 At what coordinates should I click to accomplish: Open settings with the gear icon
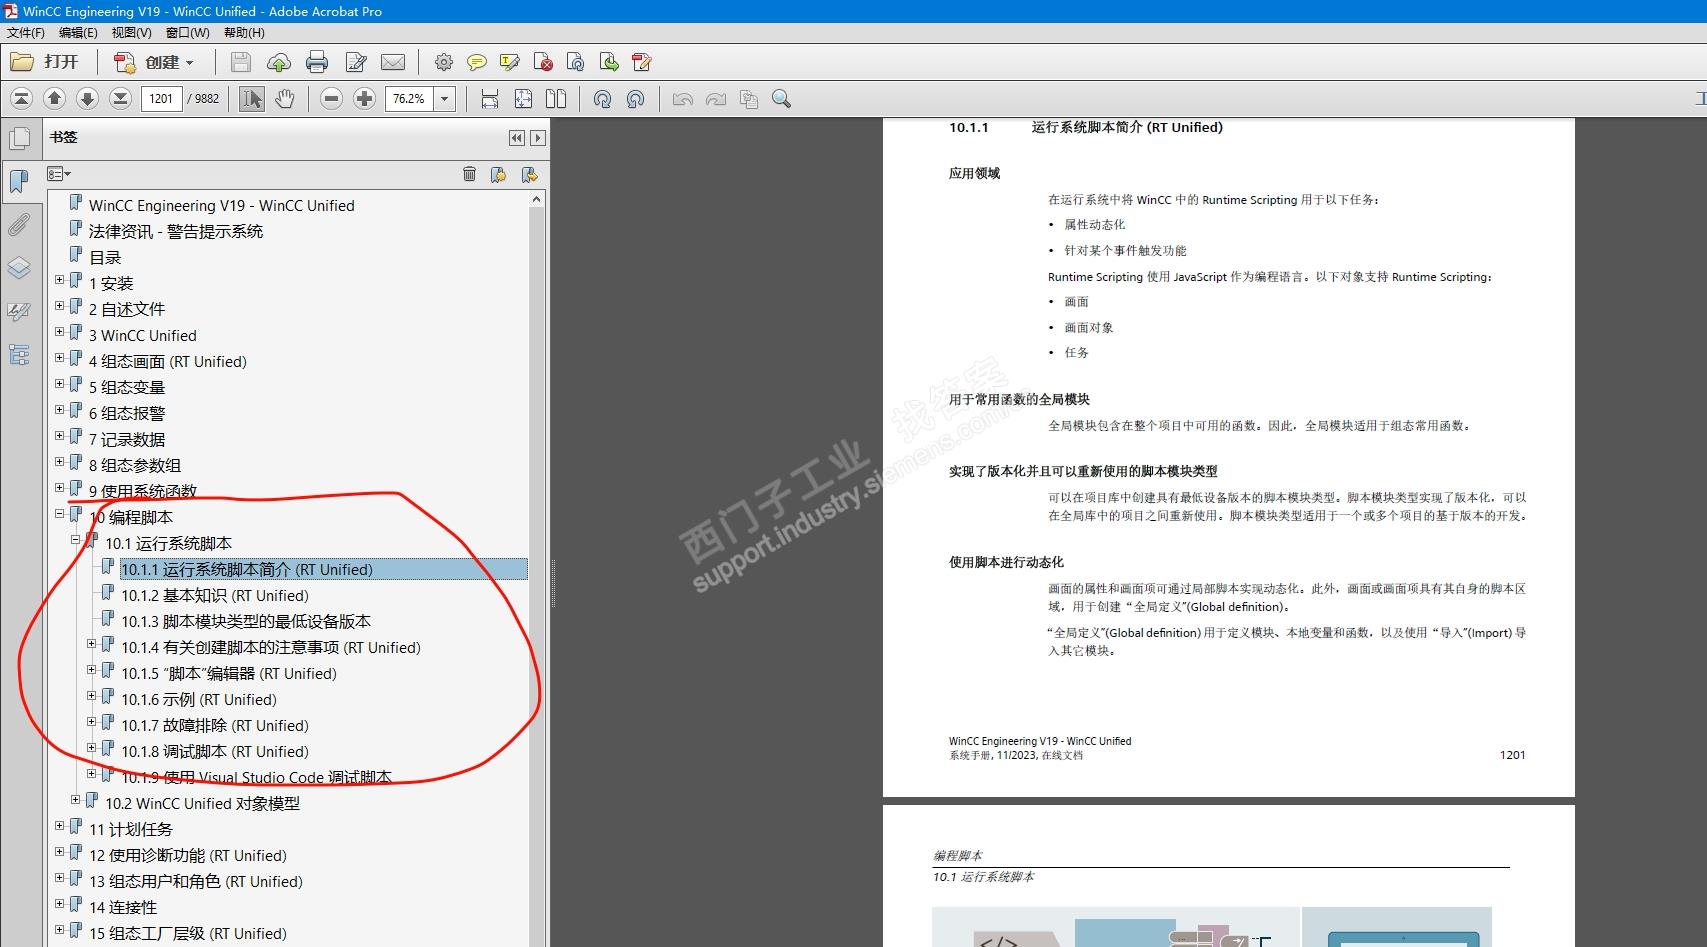coord(444,63)
